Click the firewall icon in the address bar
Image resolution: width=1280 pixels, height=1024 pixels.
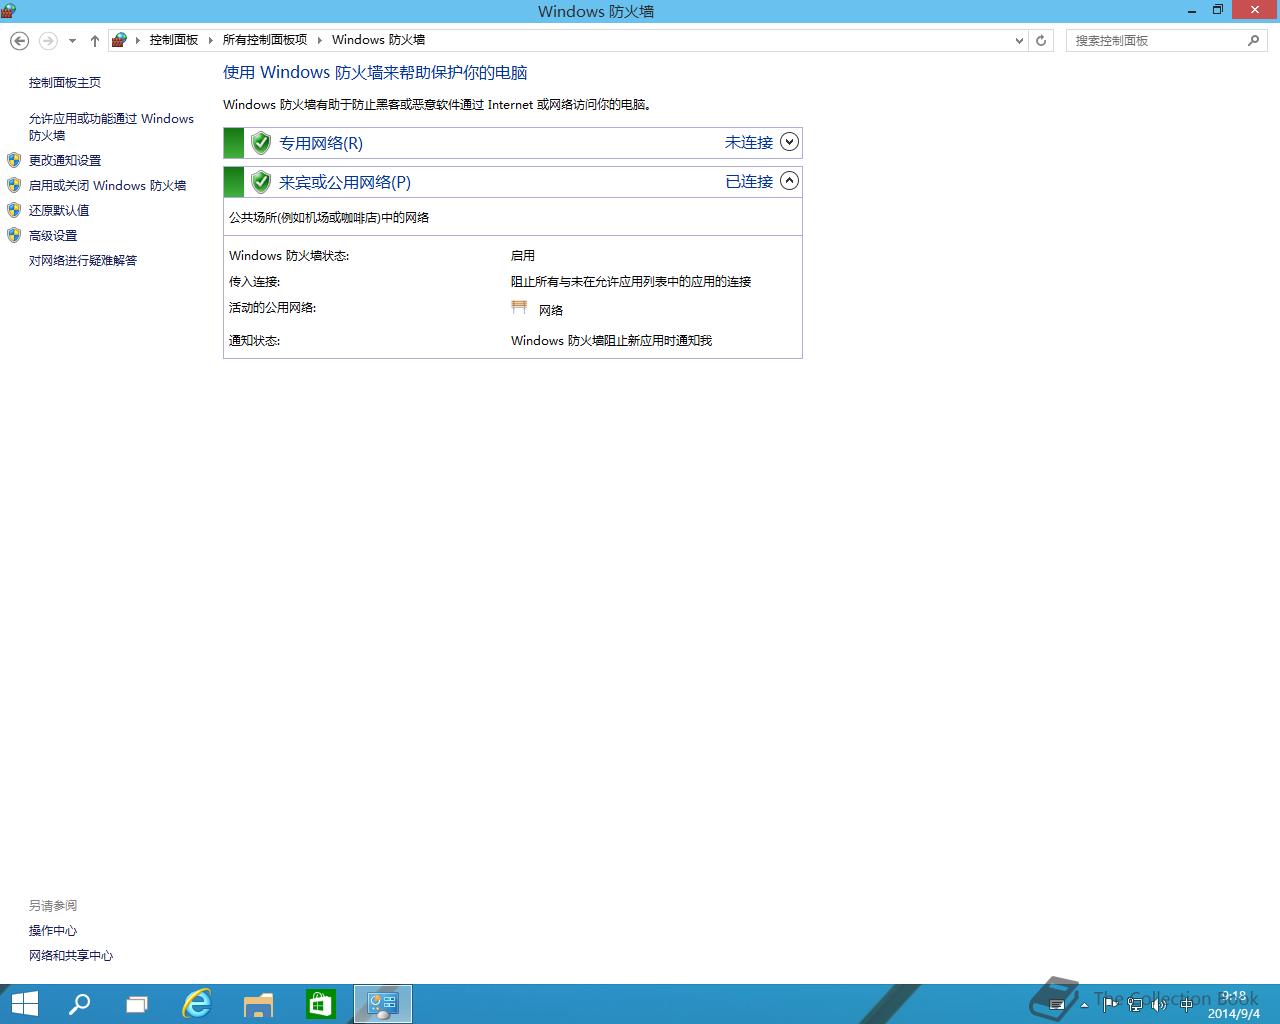120,40
